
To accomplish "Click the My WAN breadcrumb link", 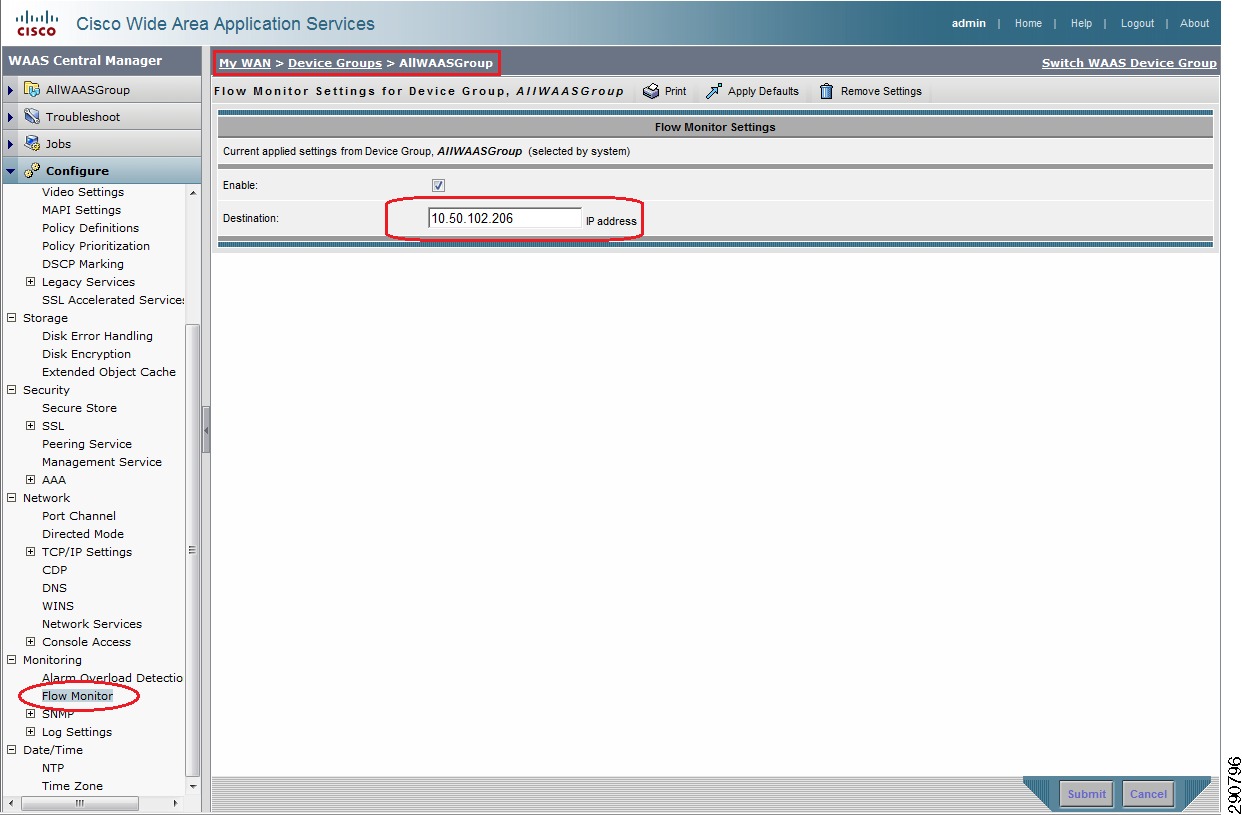I will [245, 63].
